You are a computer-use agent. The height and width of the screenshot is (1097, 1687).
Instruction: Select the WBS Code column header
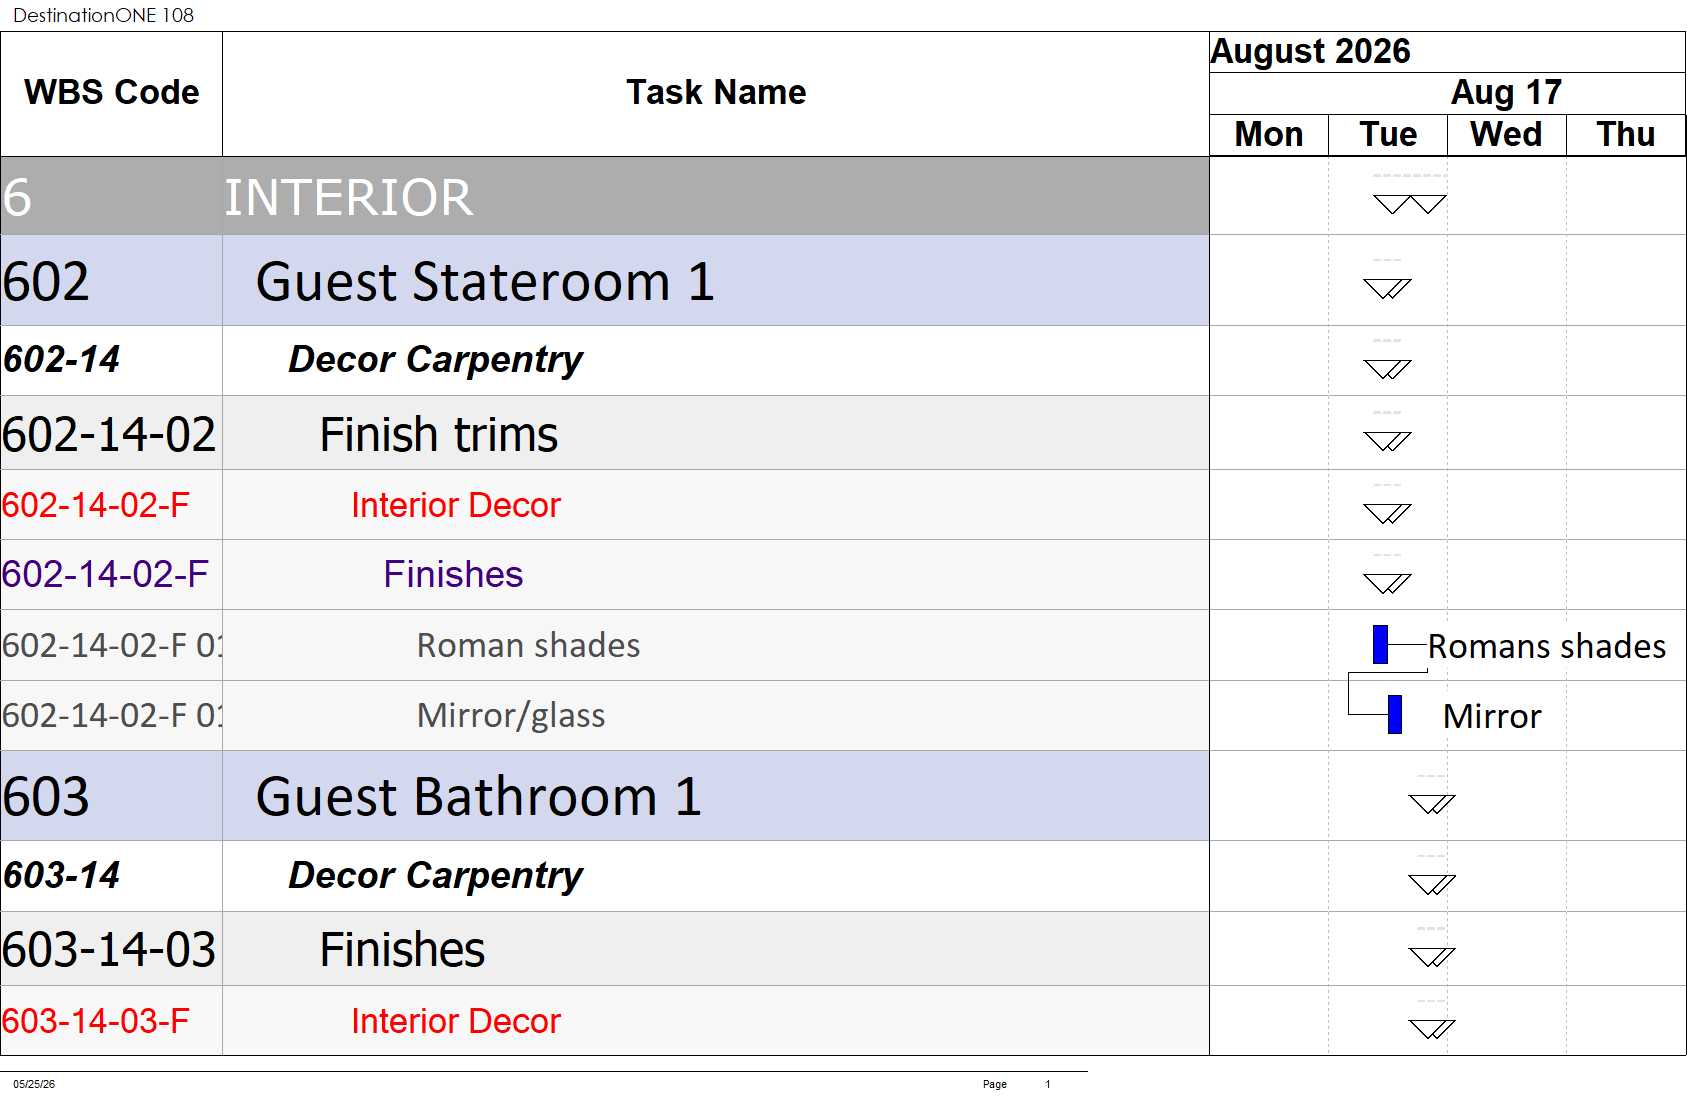(x=111, y=93)
